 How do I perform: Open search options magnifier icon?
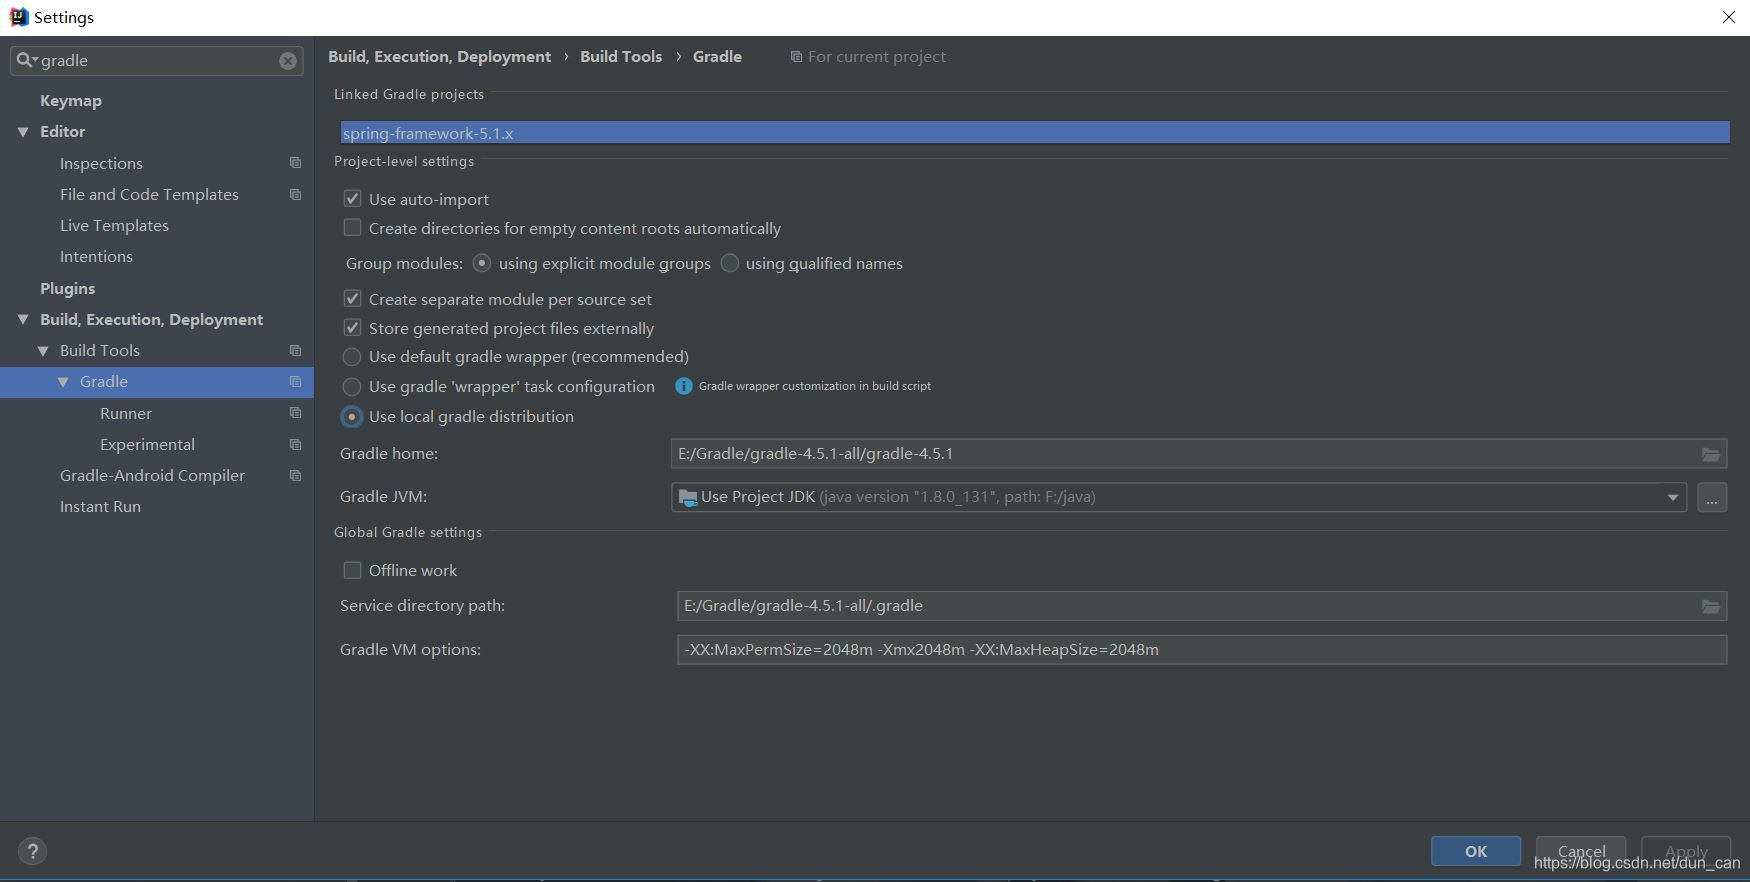click(27, 60)
